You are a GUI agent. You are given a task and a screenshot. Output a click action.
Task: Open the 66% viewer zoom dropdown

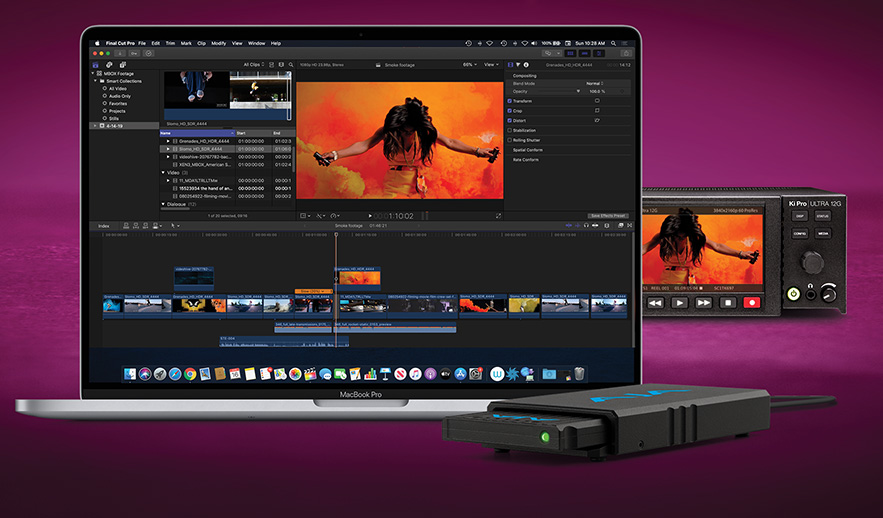pyautogui.click(x=470, y=65)
